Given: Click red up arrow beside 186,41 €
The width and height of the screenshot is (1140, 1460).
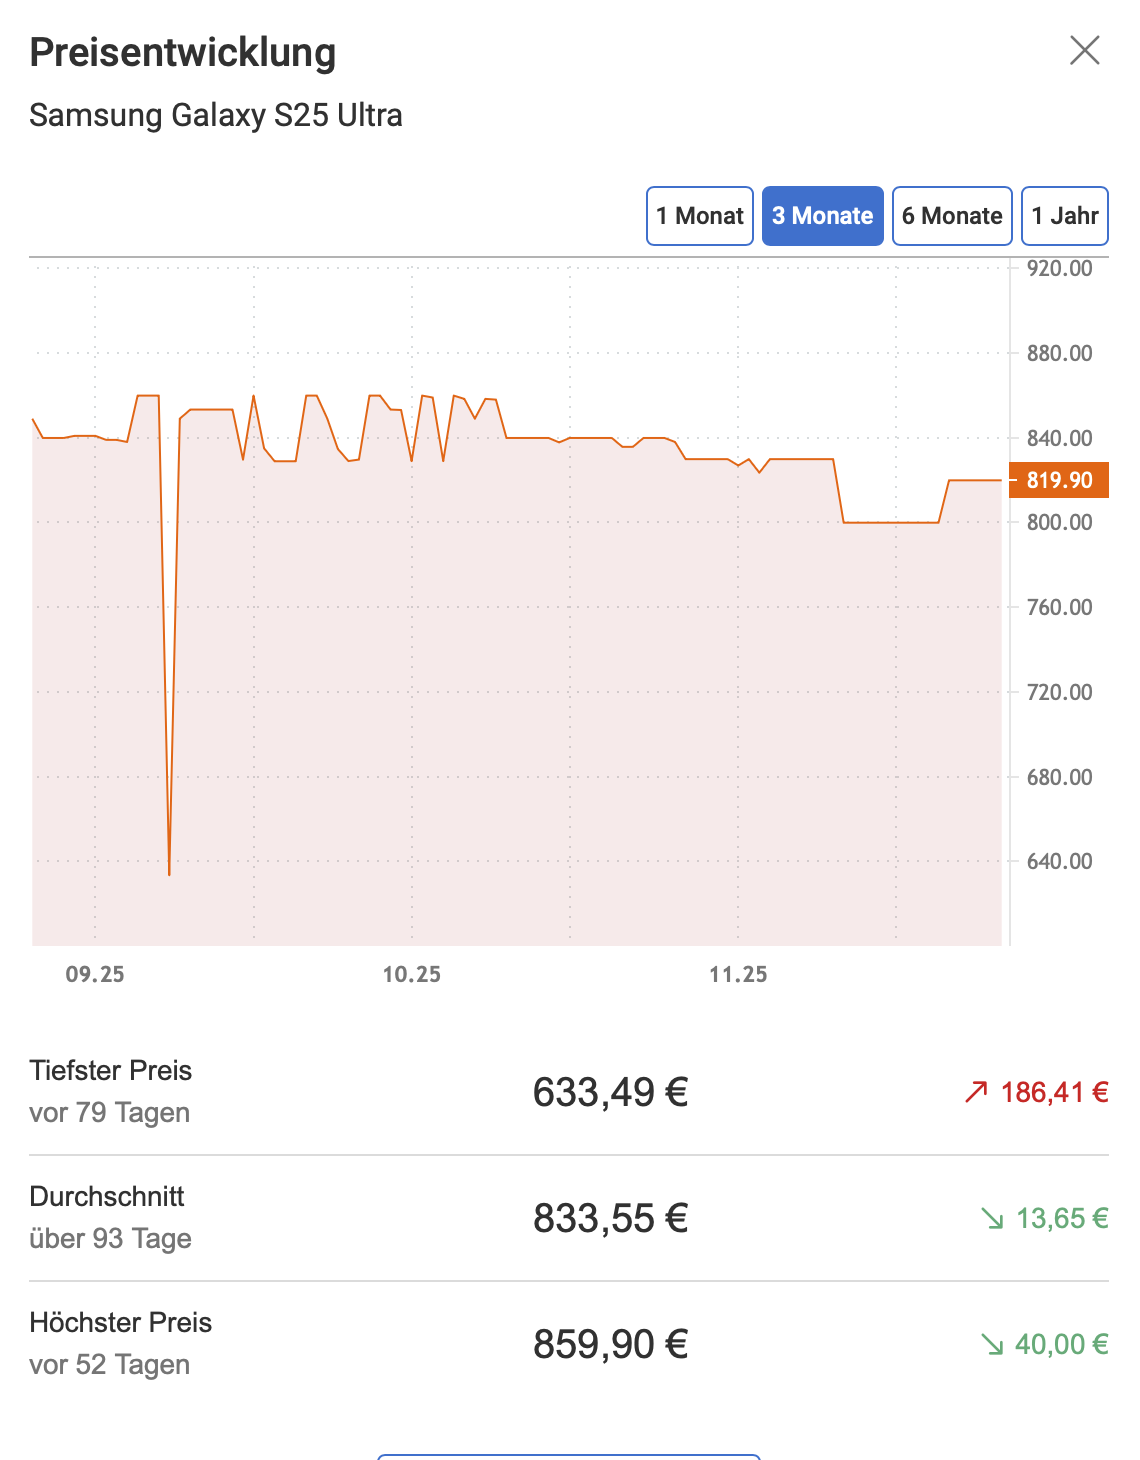Looking at the screenshot, I should click(976, 1092).
